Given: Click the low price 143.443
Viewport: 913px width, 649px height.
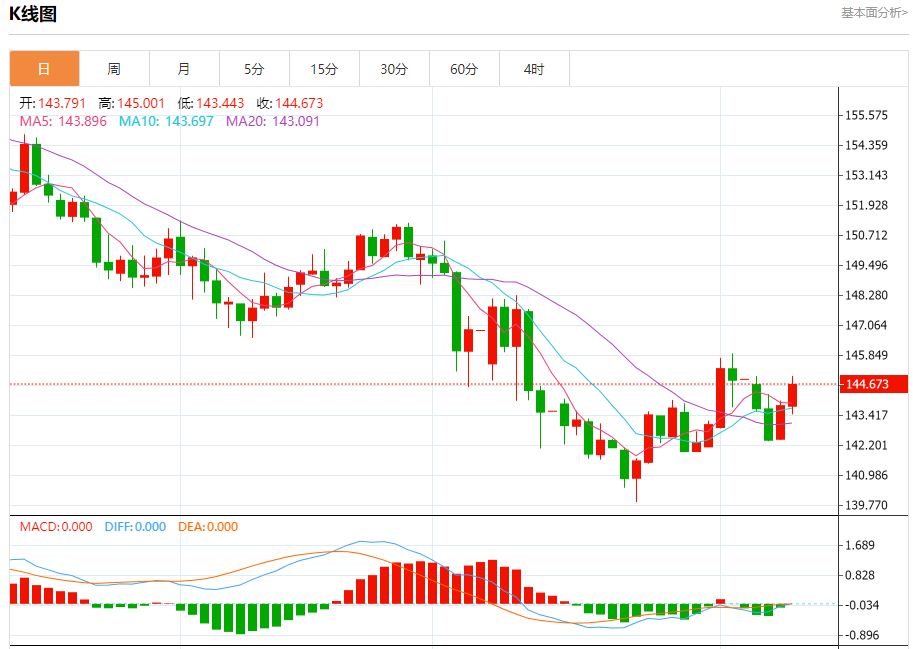Looking at the screenshot, I should [x=220, y=103].
